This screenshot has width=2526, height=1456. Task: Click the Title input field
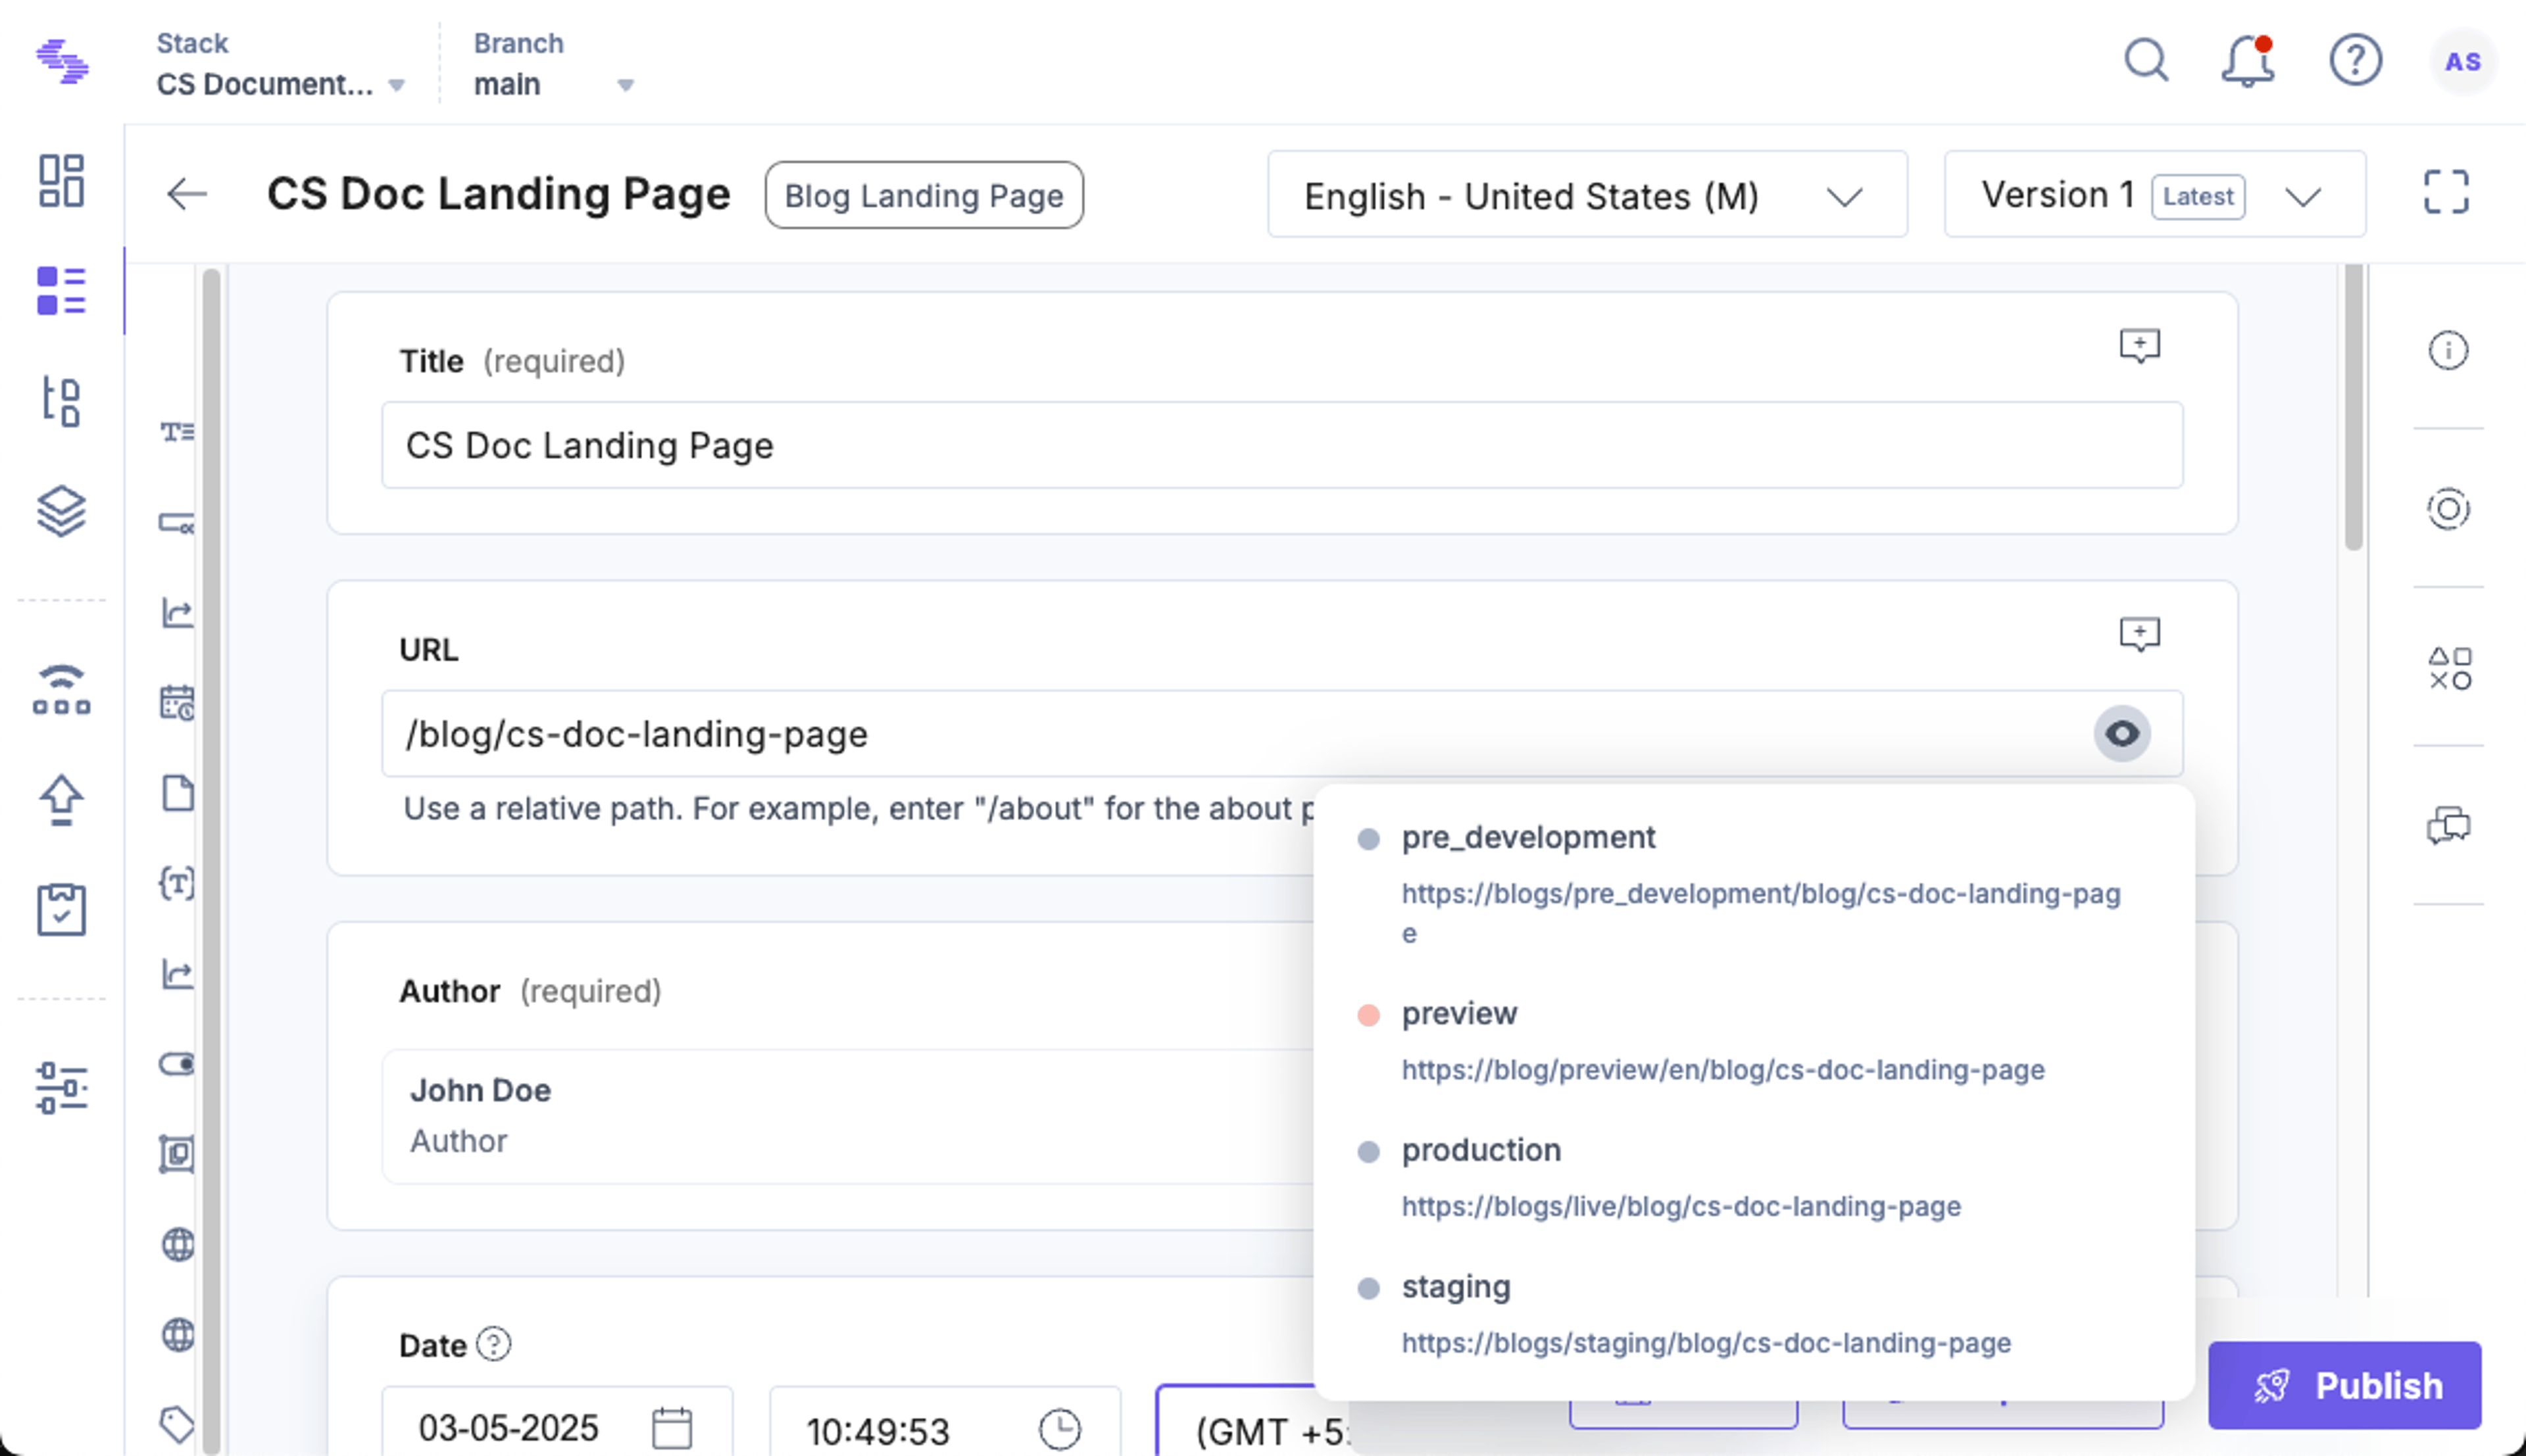pos(1282,445)
